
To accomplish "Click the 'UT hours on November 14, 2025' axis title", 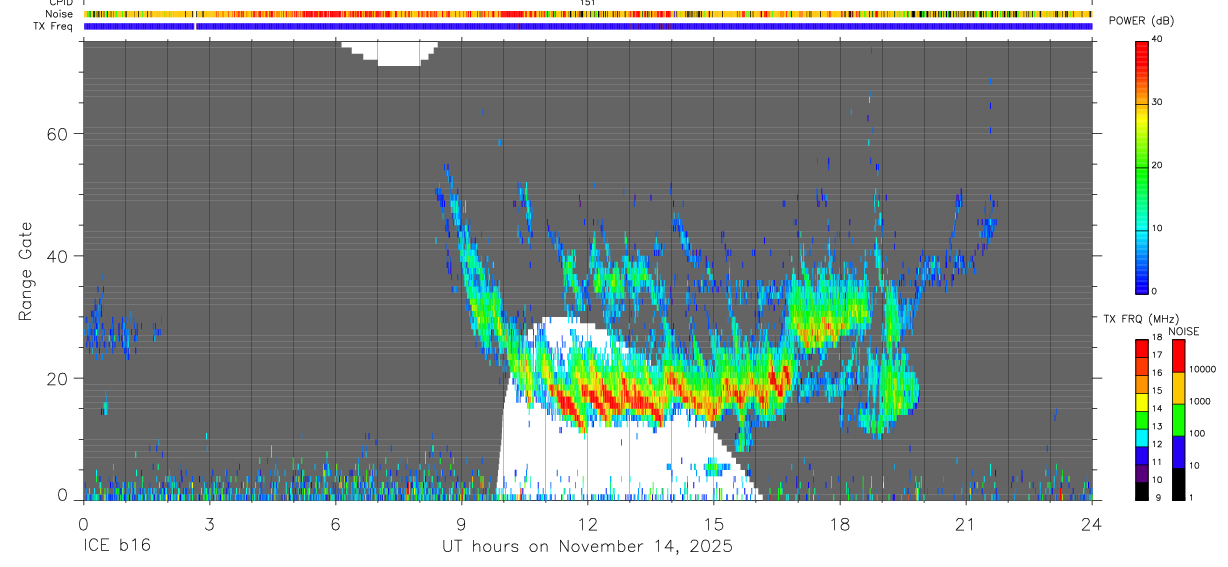I will click(x=588, y=547).
